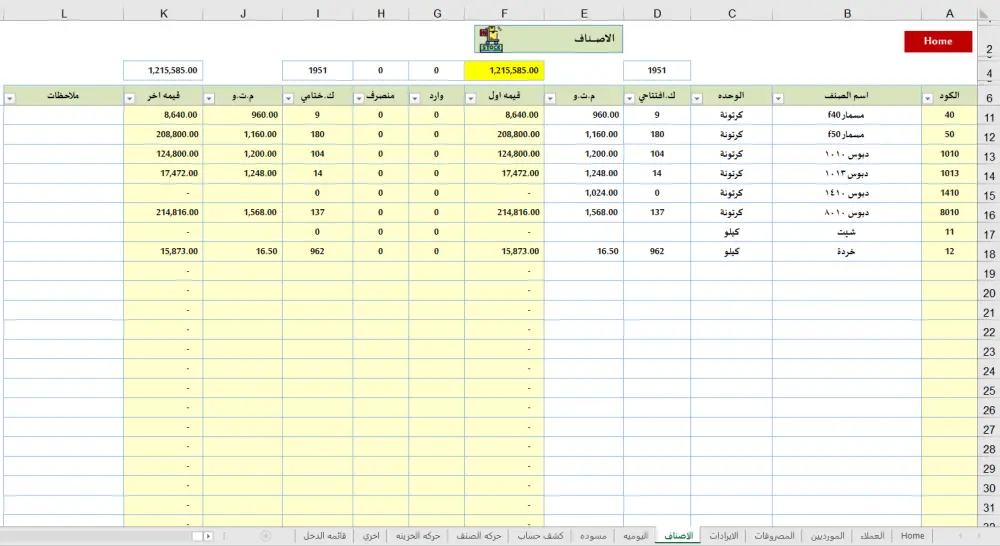Click the closing quantity total cell 1951 in column I
Image resolution: width=1000 pixels, height=546 pixels.
coord(318,70)
